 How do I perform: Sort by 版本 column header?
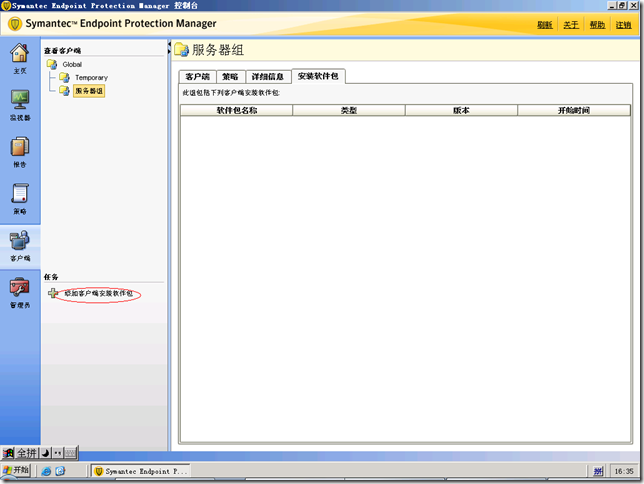pos(461,110)
